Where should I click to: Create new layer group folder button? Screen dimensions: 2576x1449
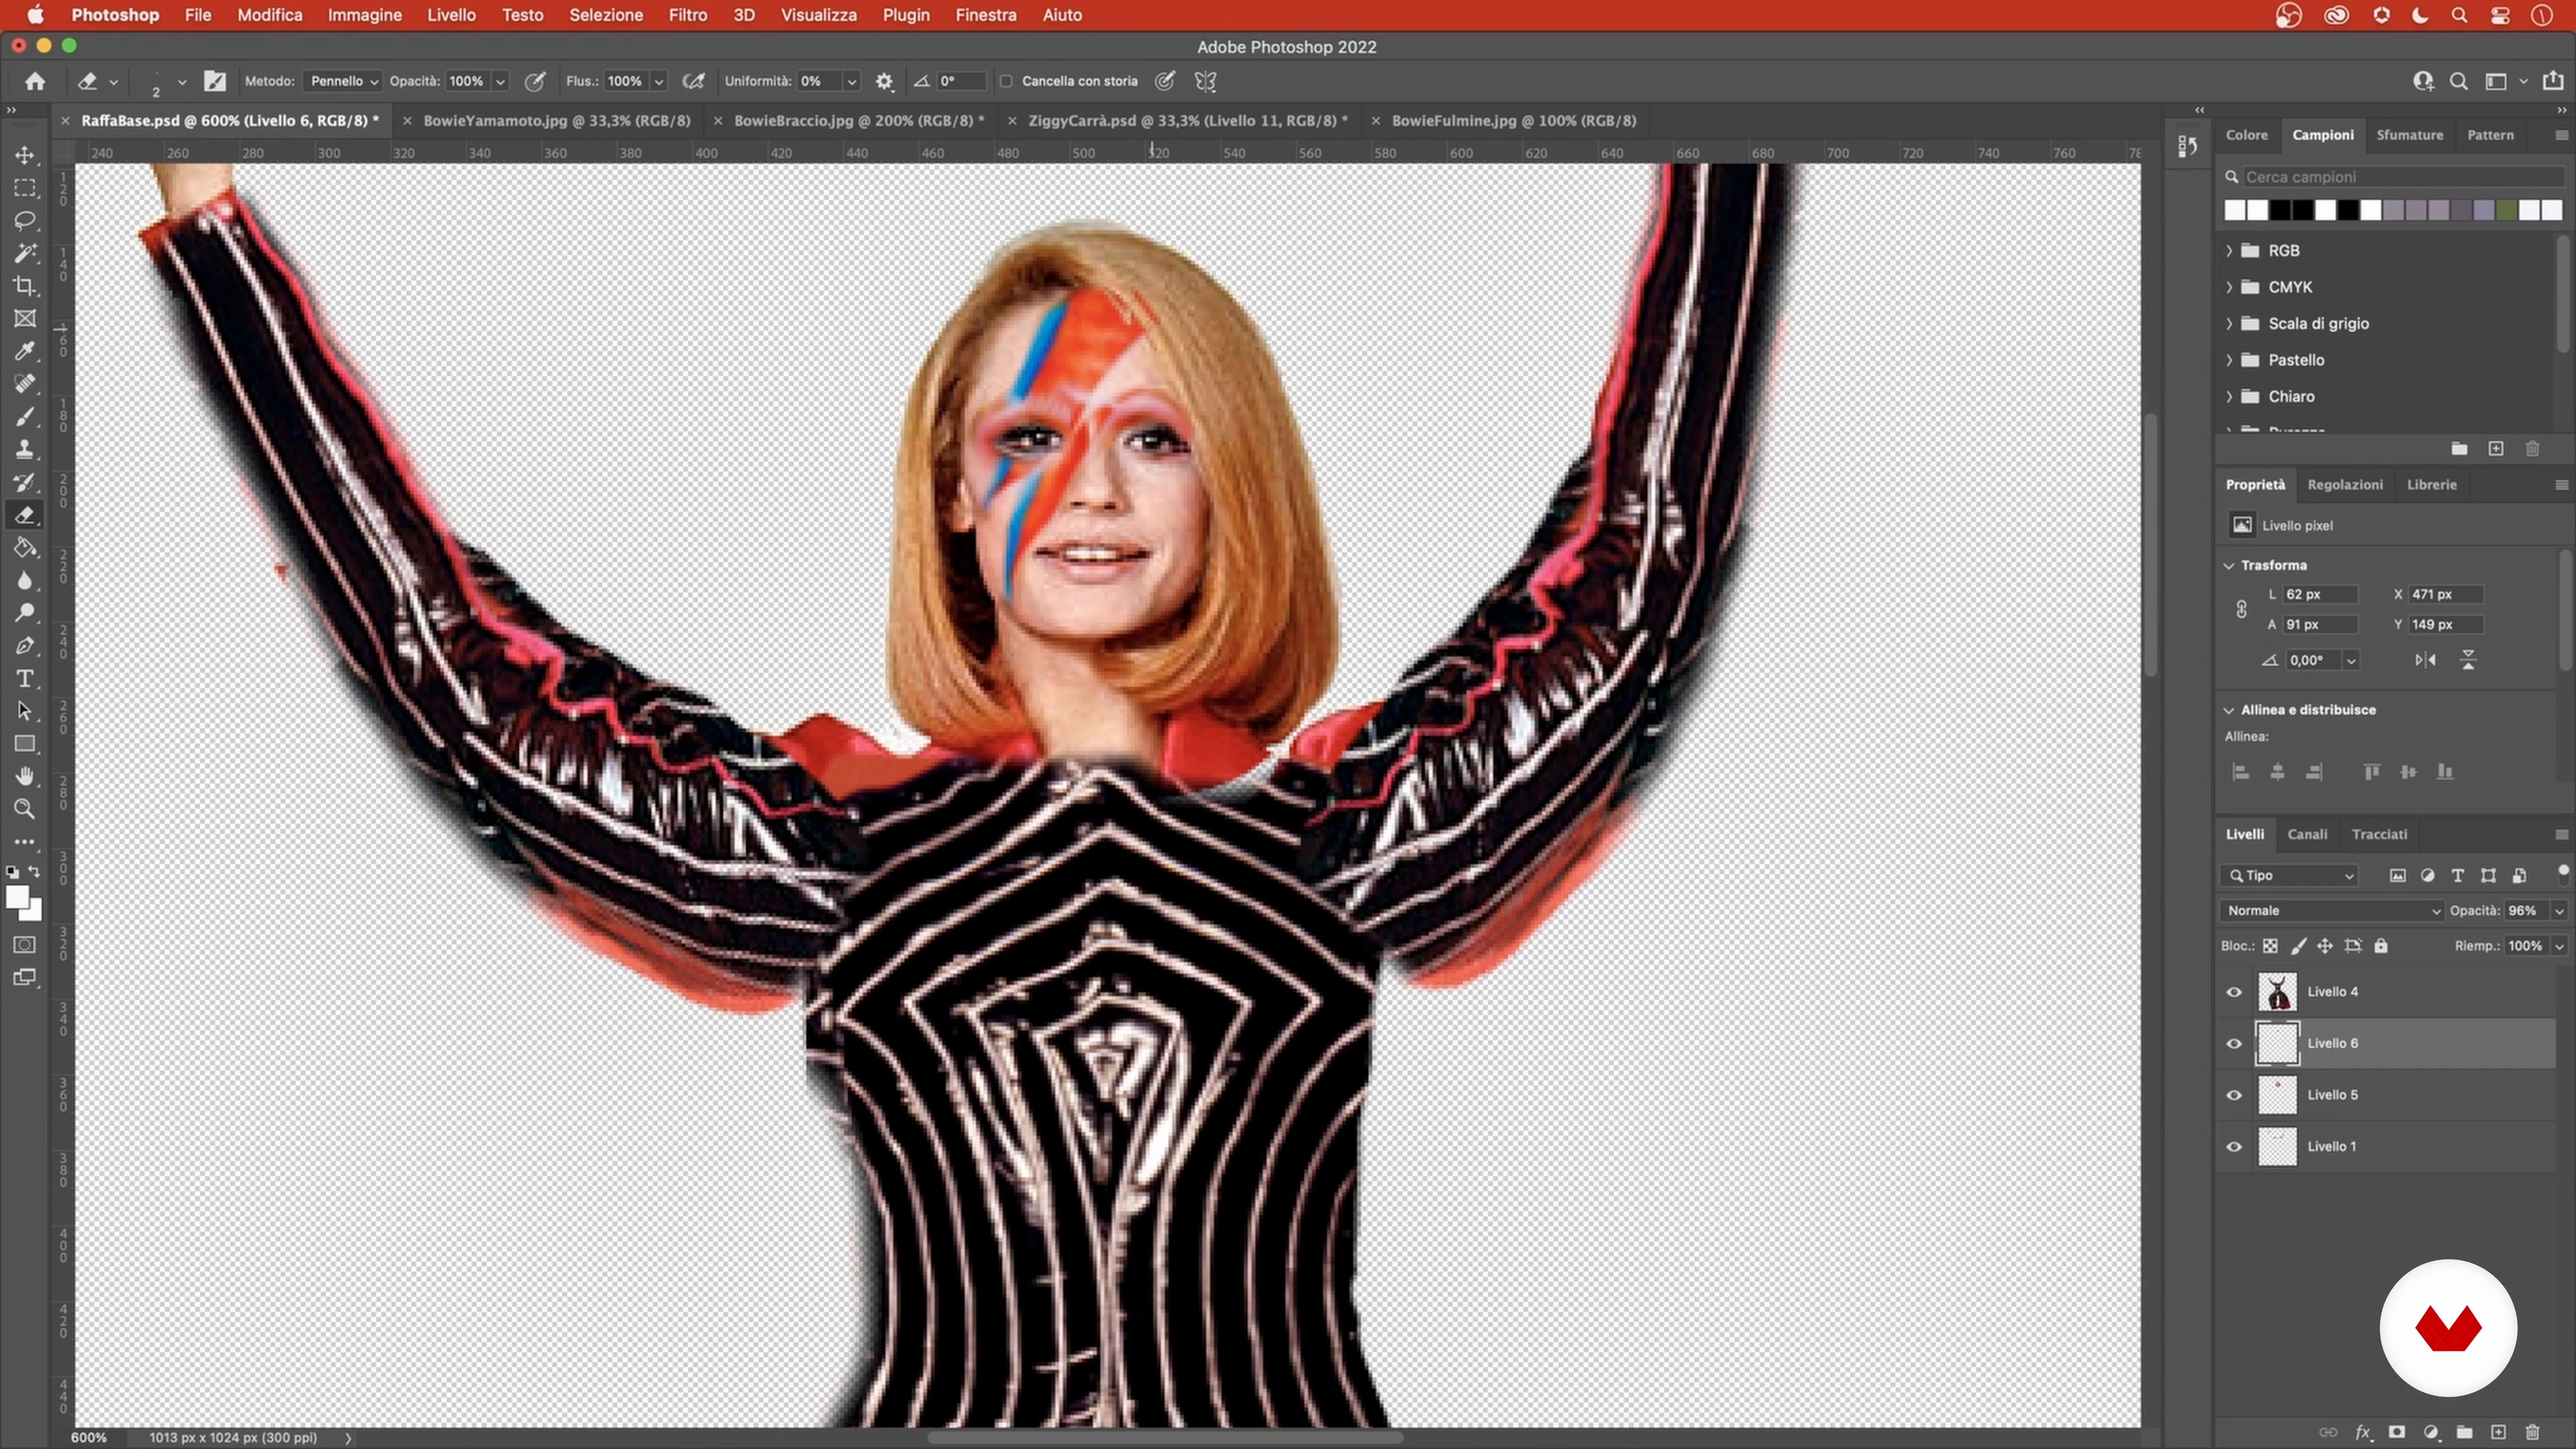(x=2465, y=1432)
